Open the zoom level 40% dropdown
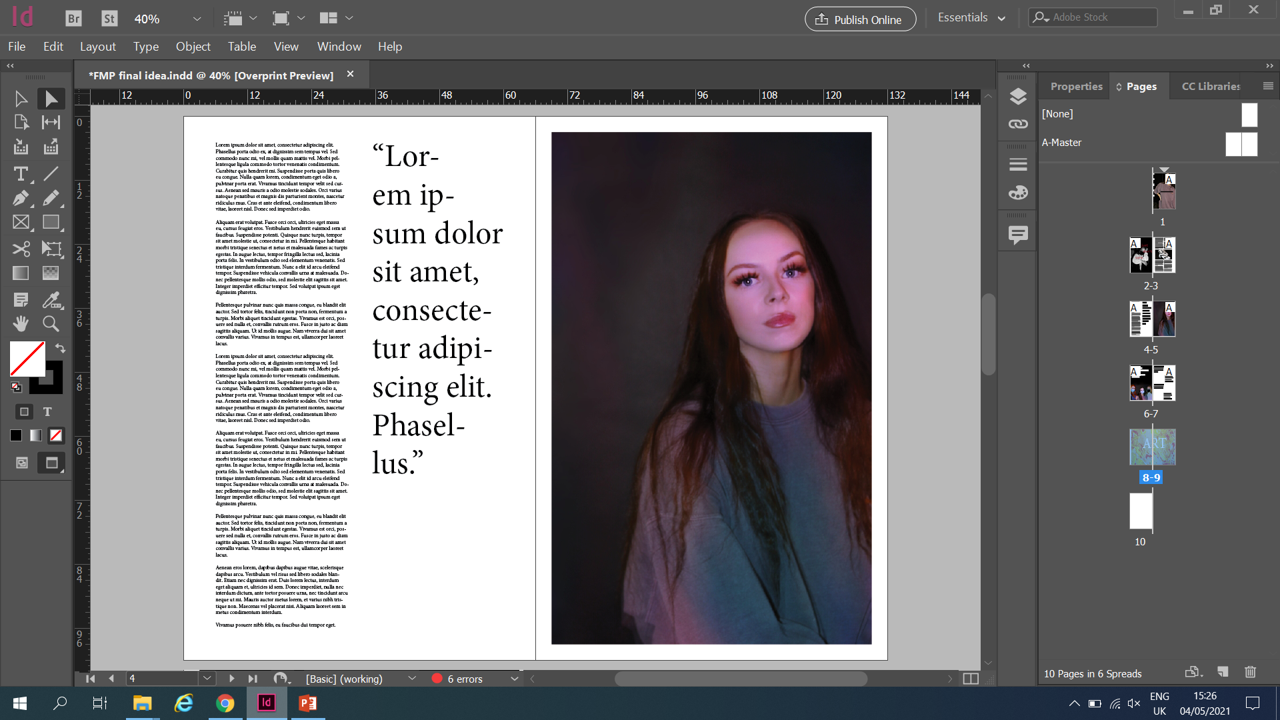 point(196,19)
